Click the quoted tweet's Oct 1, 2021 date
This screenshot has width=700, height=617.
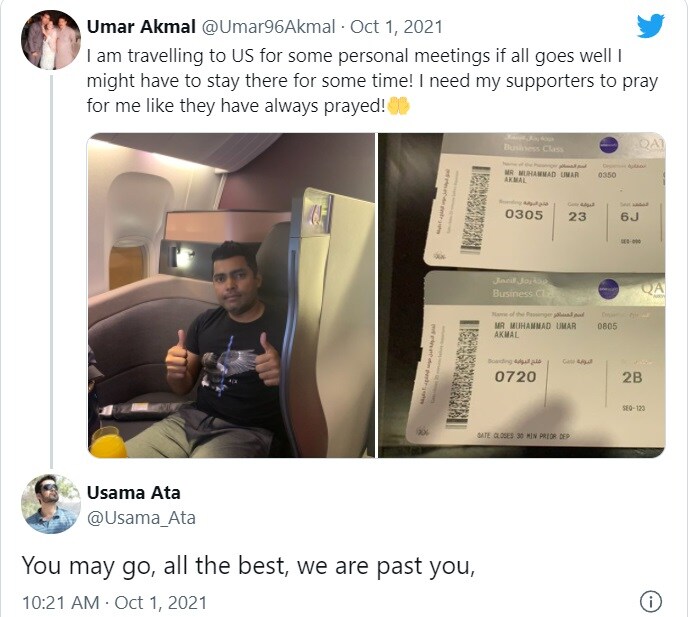point(396,27)
